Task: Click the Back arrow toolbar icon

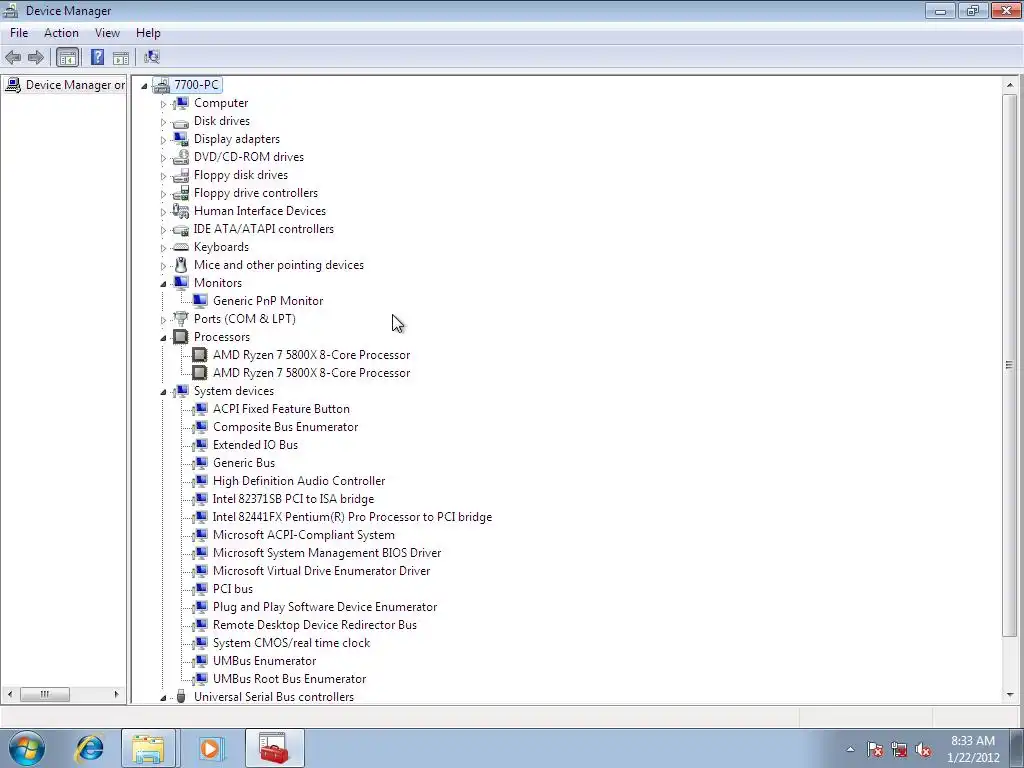Action: click(13, 57)
